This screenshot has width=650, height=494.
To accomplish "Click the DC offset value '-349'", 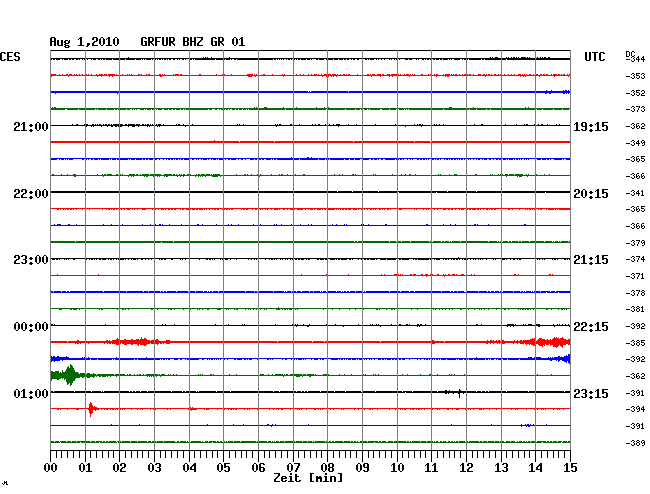I will (x=635, y=143).
